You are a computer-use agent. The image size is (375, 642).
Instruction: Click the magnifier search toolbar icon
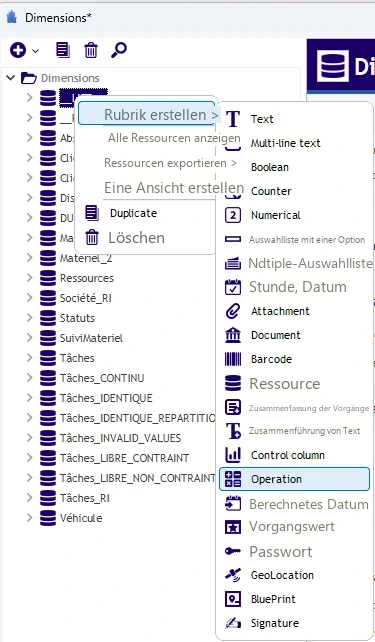pos(119,50)
